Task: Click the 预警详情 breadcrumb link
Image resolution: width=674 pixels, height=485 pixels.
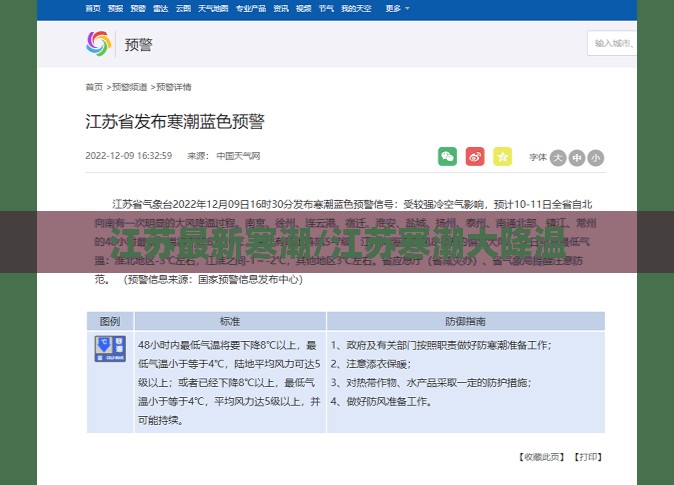Action: 174,87
